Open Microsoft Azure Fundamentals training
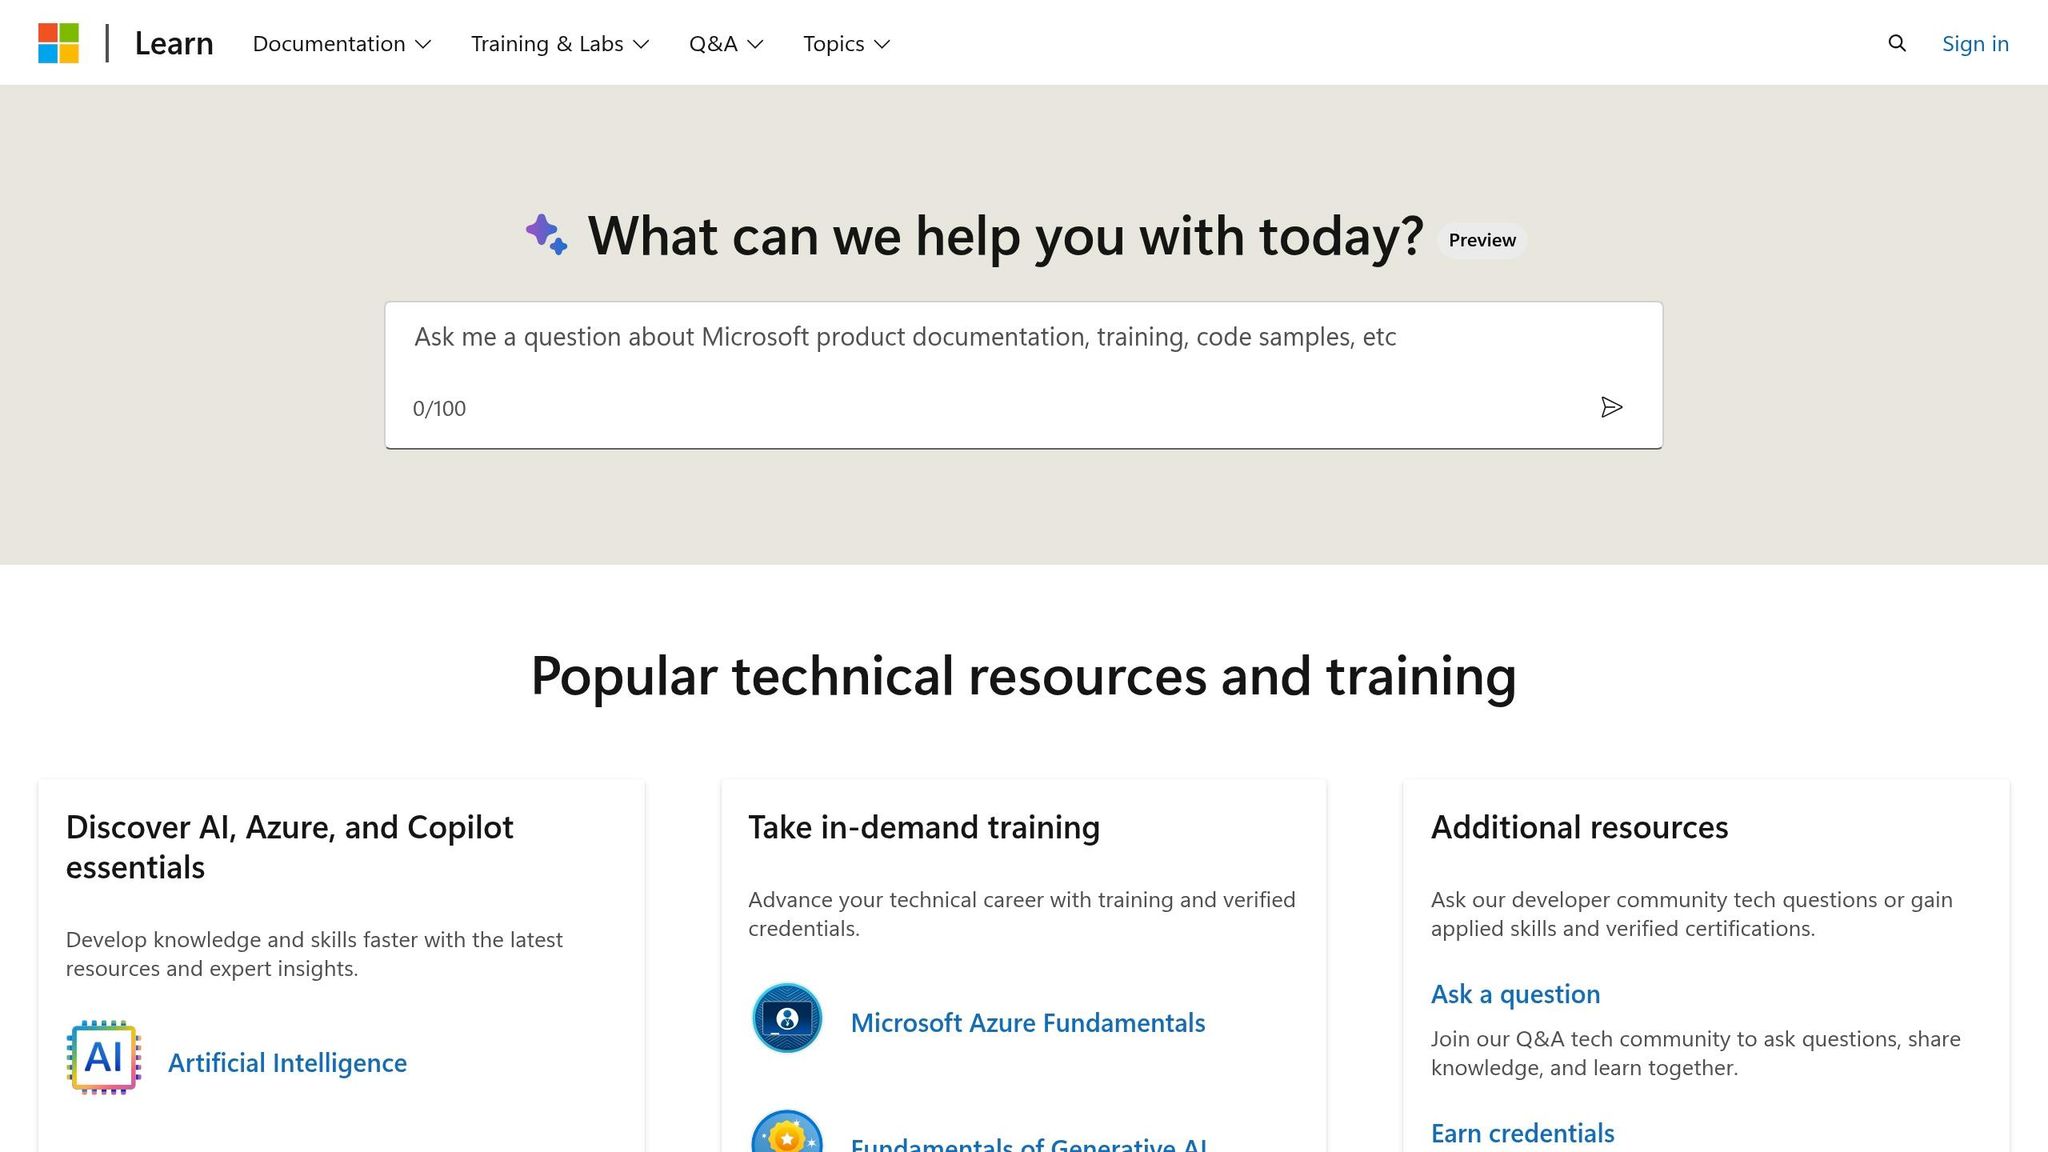Image resolution: width=2048 pixels, height=1152 pixels. click(1027, 1022)
